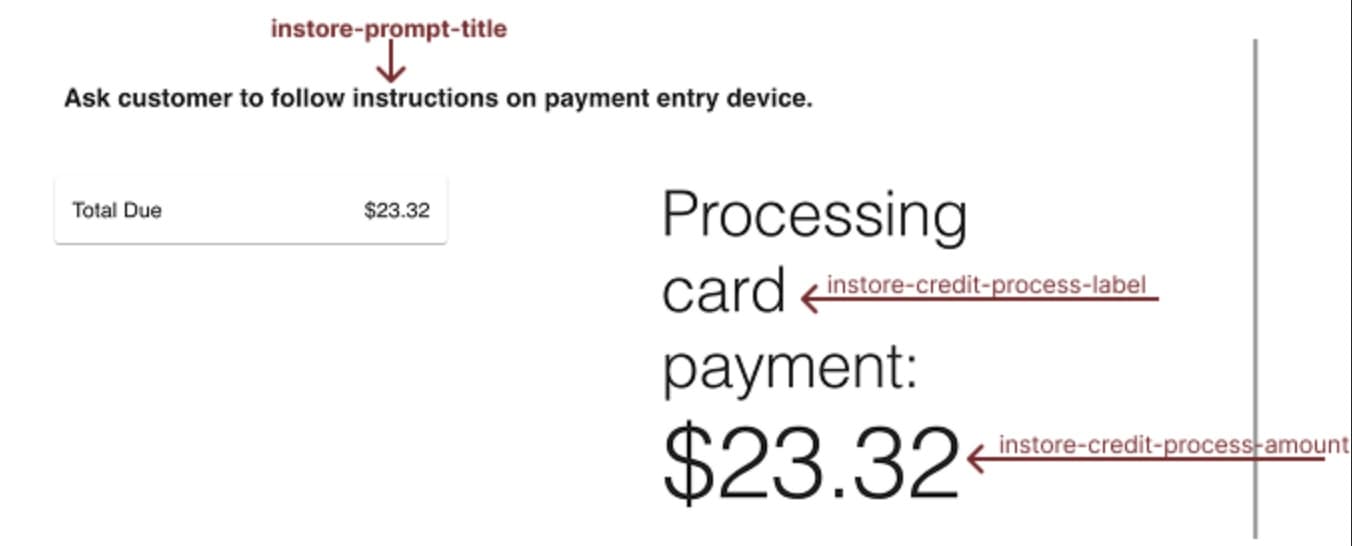
Task: Click the down arrow below instore-prompt-title
Action: (x=391, y=66)
